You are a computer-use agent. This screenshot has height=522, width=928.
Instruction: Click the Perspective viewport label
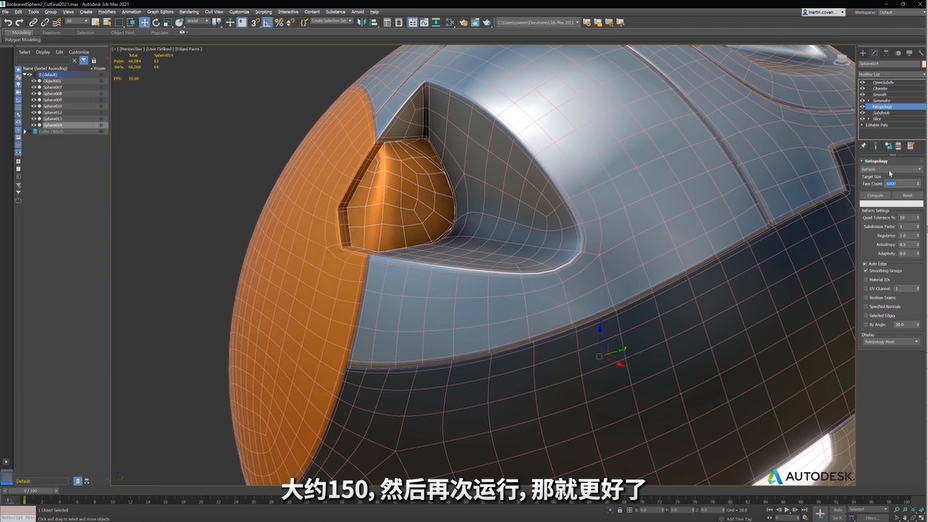[x=131, y=49]
